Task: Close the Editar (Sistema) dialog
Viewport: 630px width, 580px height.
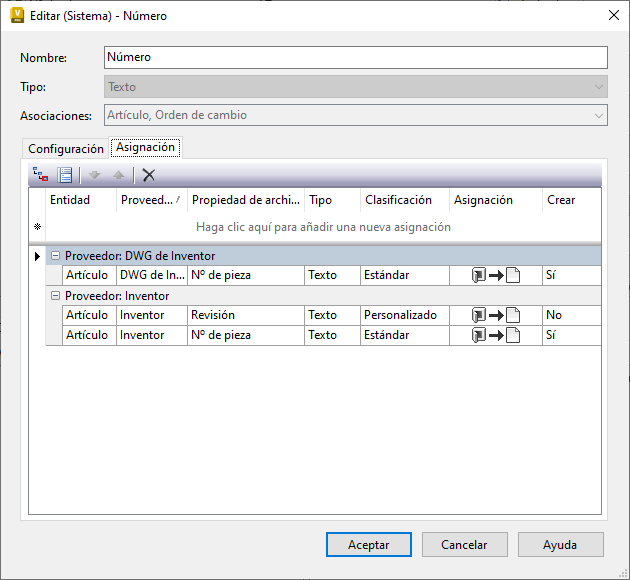Action: (x=614, y=15)
